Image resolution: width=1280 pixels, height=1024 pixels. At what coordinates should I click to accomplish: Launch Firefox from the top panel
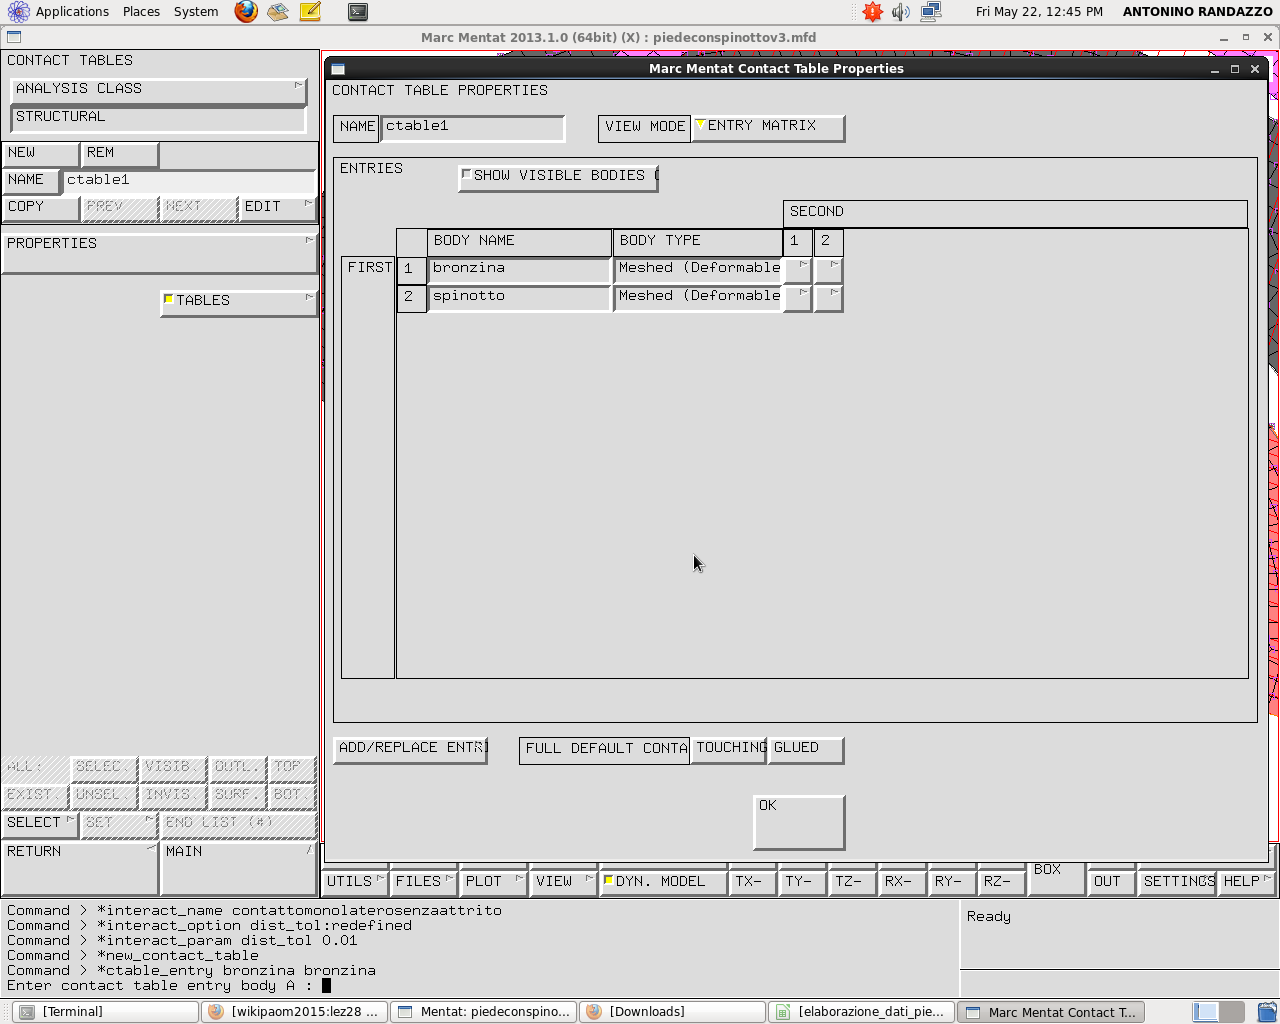246,12
